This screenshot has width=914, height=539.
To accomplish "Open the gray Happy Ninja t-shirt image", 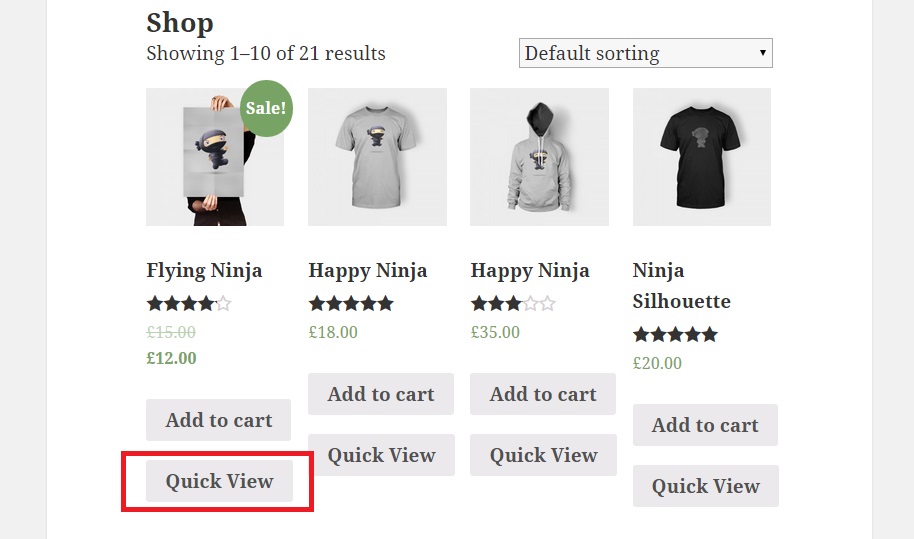I will 377,157.
